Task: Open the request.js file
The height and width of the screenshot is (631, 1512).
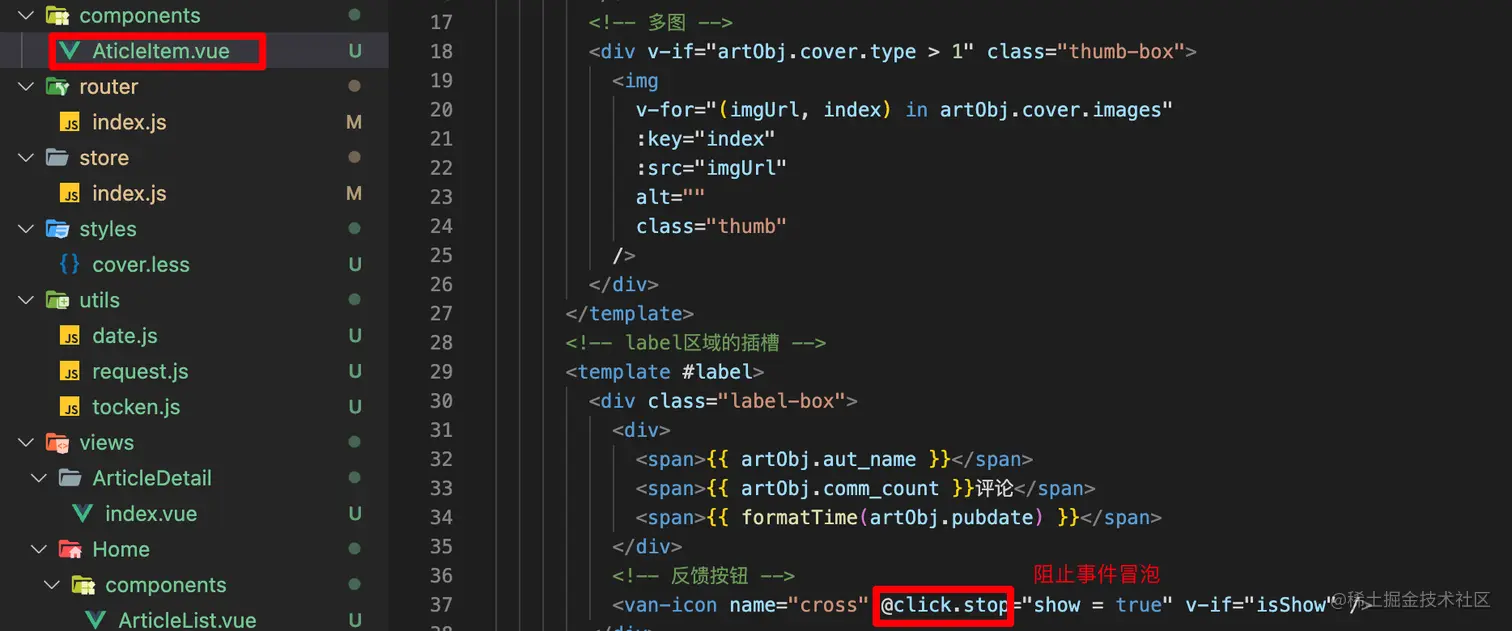Action: point(140,371)
